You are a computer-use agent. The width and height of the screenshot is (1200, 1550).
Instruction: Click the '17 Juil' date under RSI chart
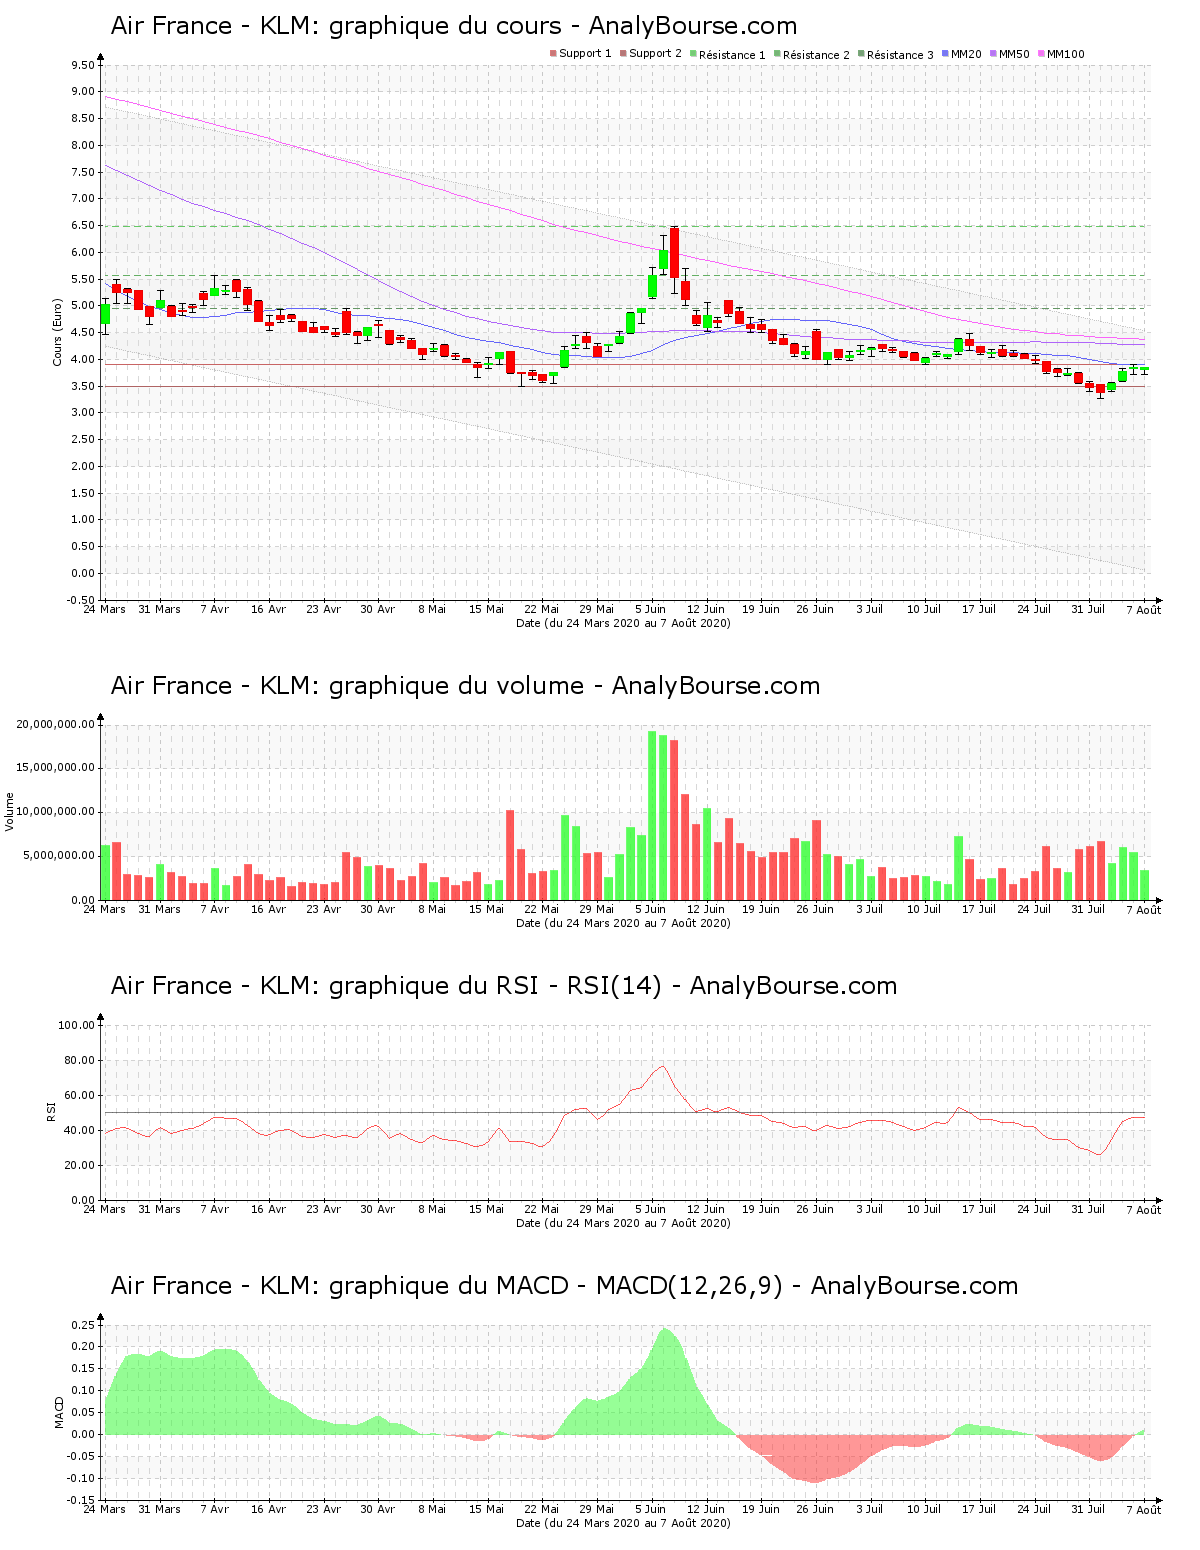click(x=979, y=1209)
